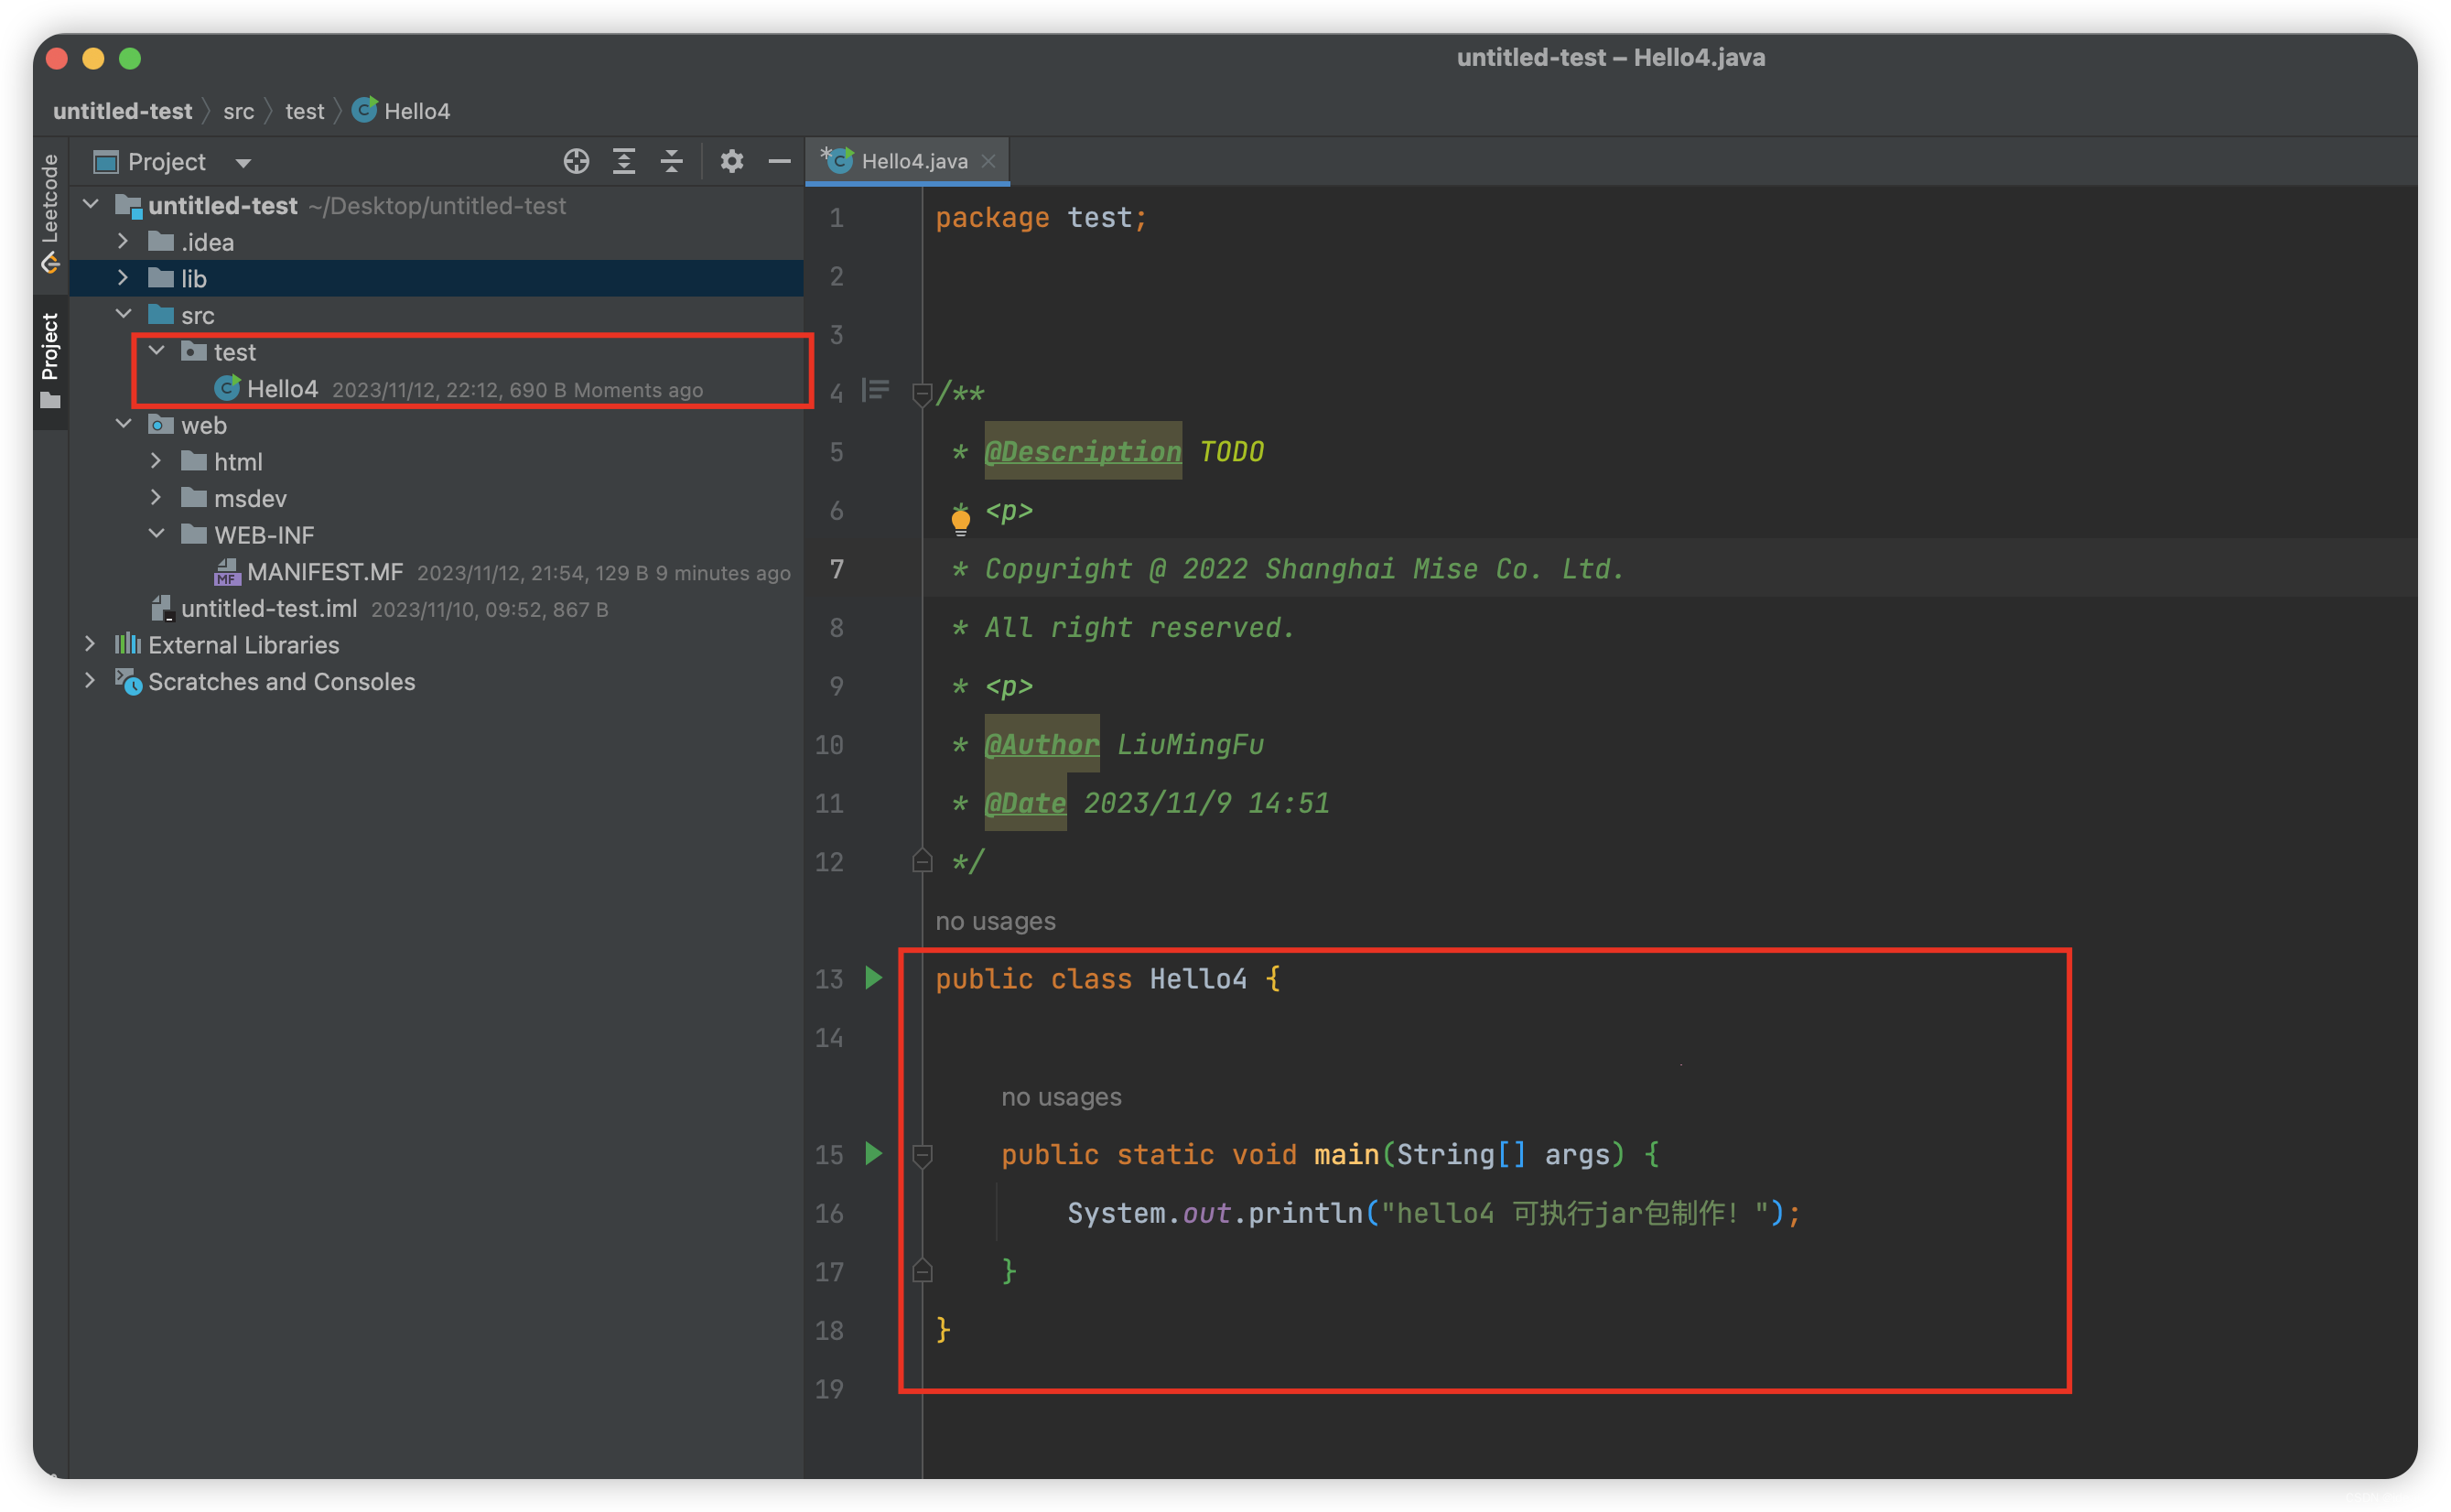Viewport: 2451px width, 1512px height.
Task: Expand Scratches and Consoles node
Action: (90, 681)
